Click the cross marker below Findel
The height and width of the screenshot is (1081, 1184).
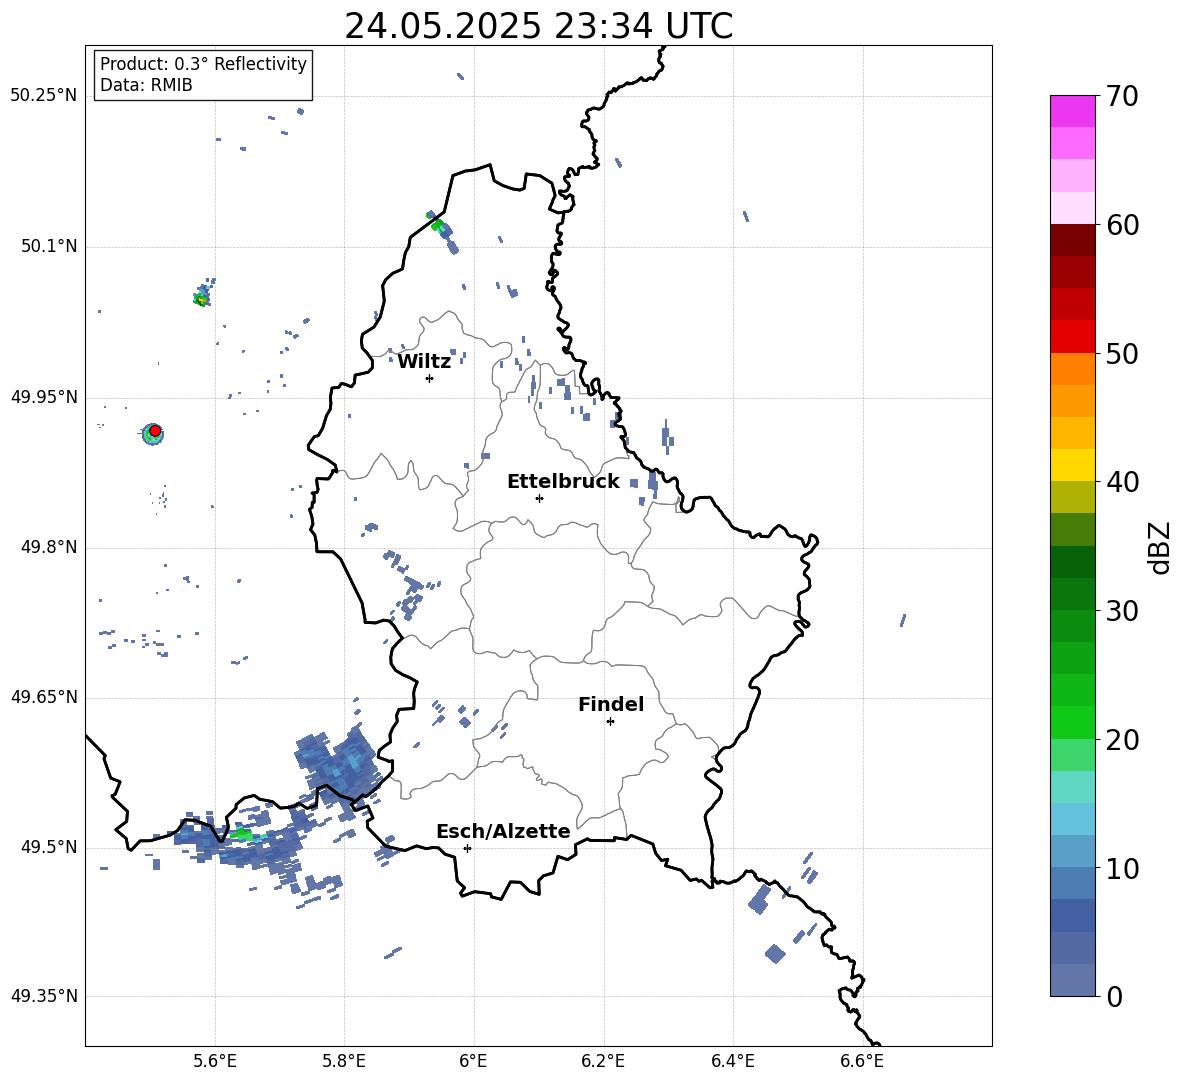(610, 722)
